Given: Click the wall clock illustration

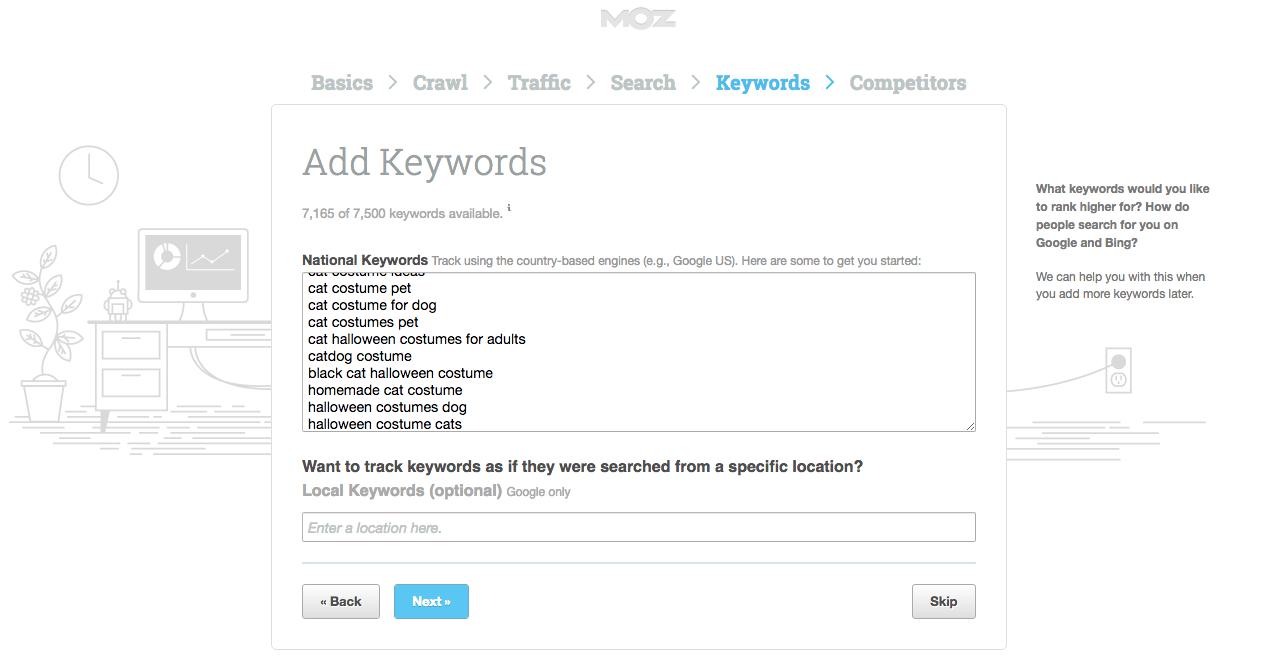Looking at the screenshot, I should (89, 175).
